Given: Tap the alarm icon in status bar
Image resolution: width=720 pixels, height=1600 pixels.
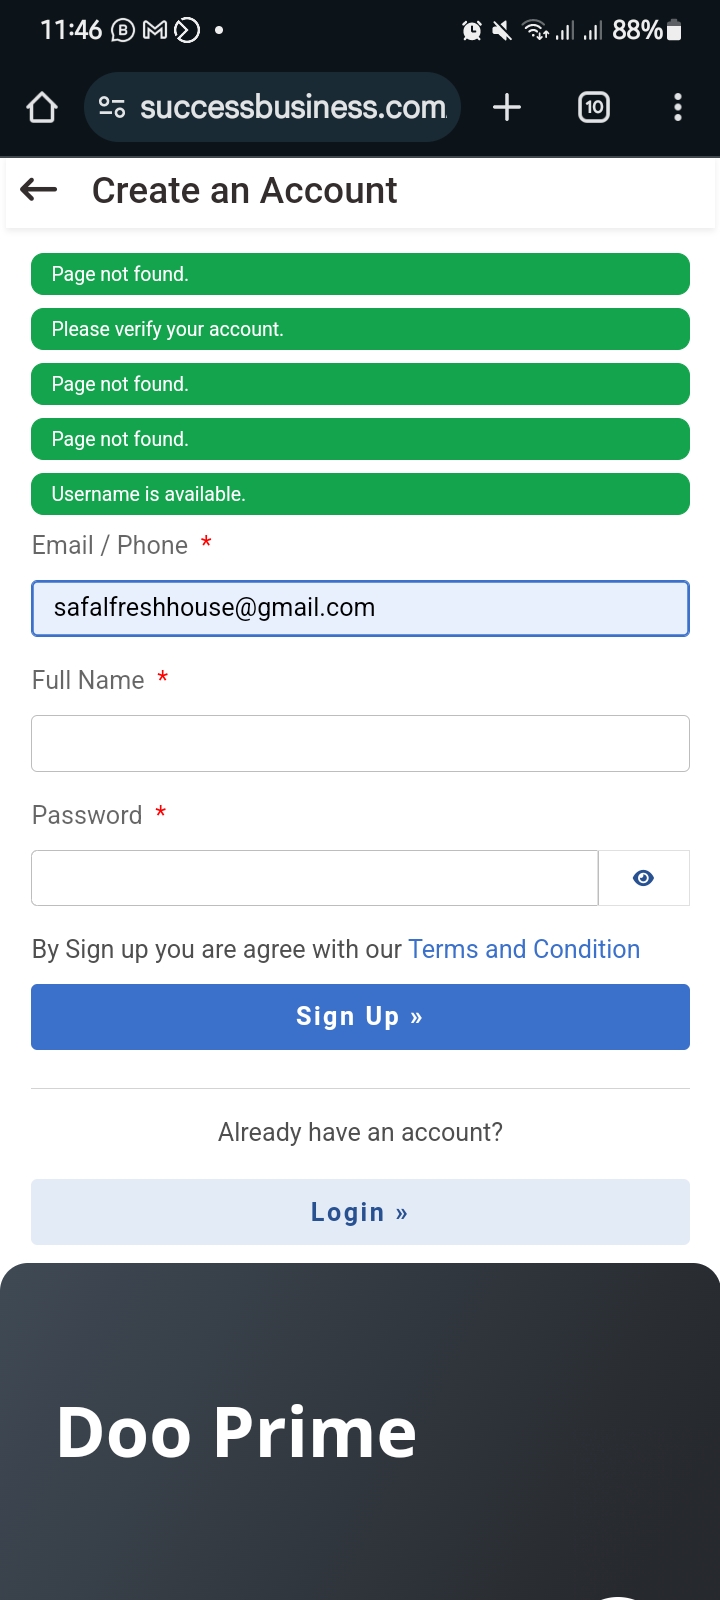Looking at the screenshot, I should pyautogui.click(x=471, y=31).
